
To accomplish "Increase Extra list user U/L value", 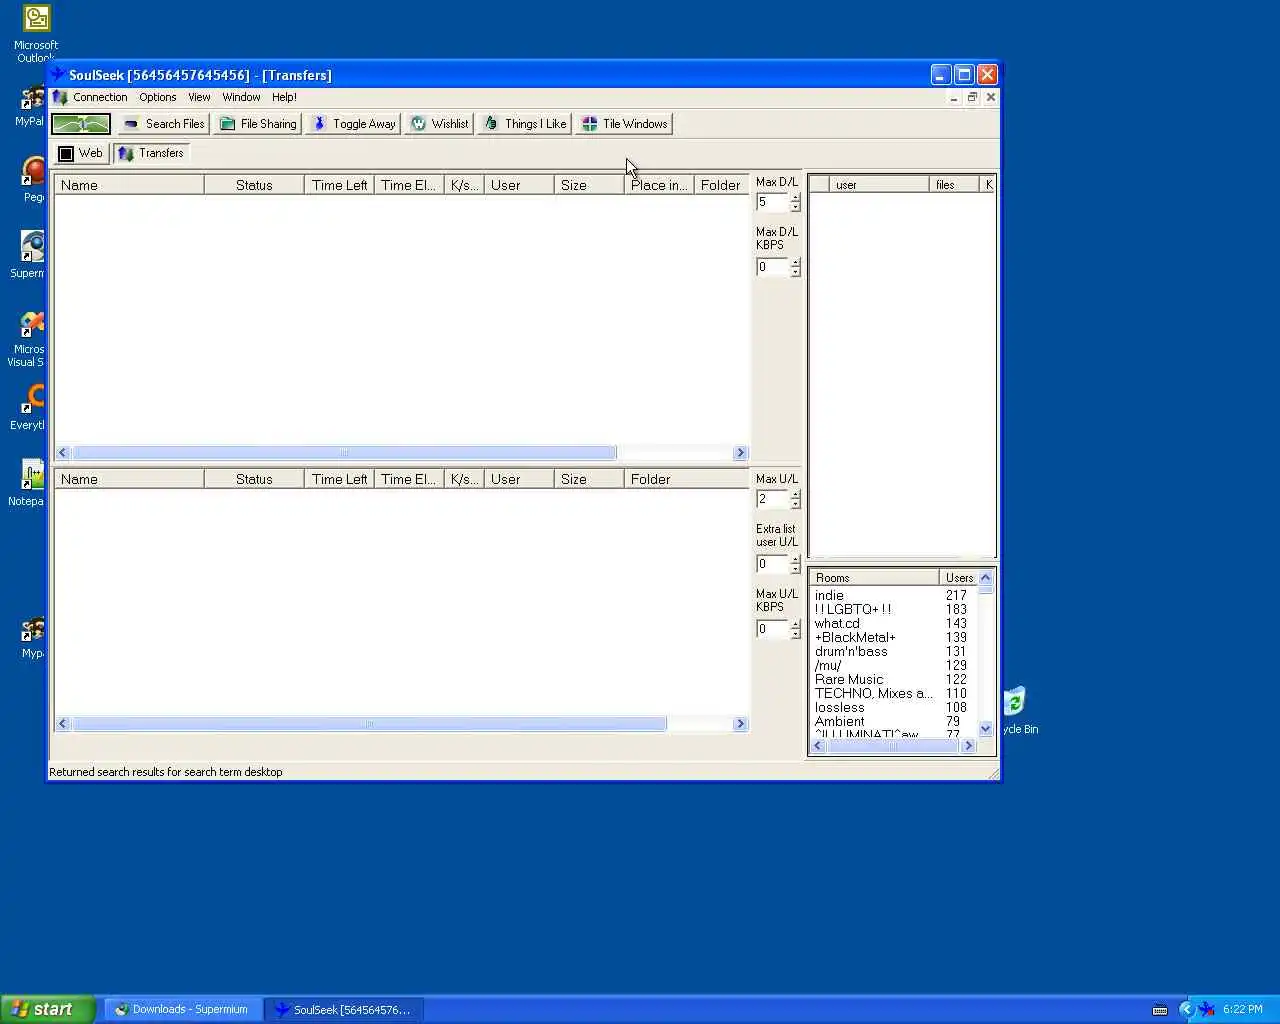I will point(795,559).
